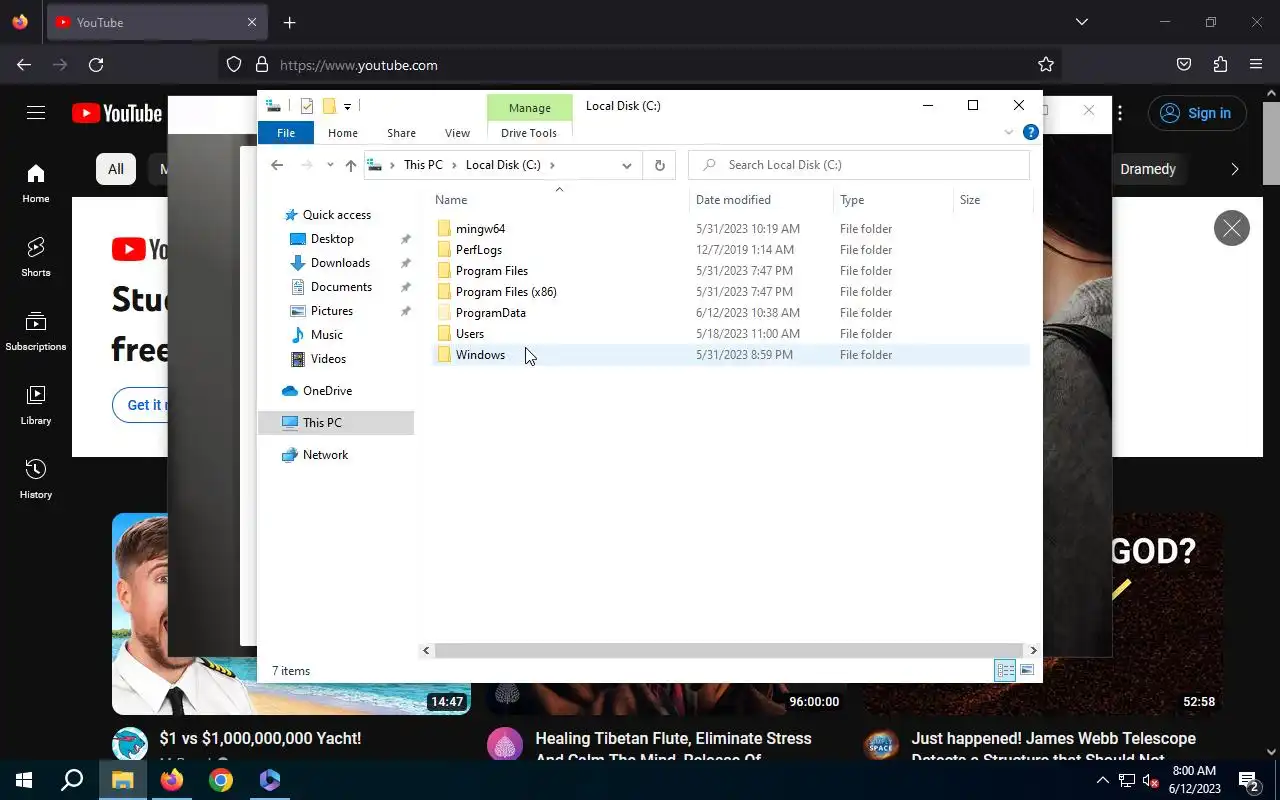
Task: Open History in the YouTube sidebar
Action: pyautogui.click(x=36, y=478)
